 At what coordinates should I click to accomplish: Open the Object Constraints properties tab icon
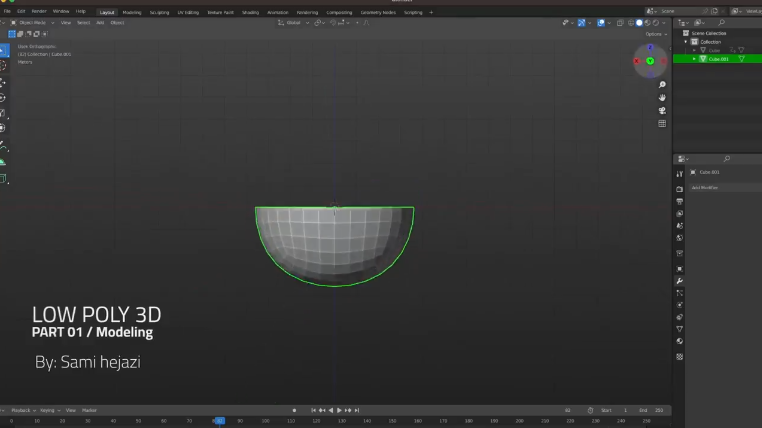coord(679,317)
